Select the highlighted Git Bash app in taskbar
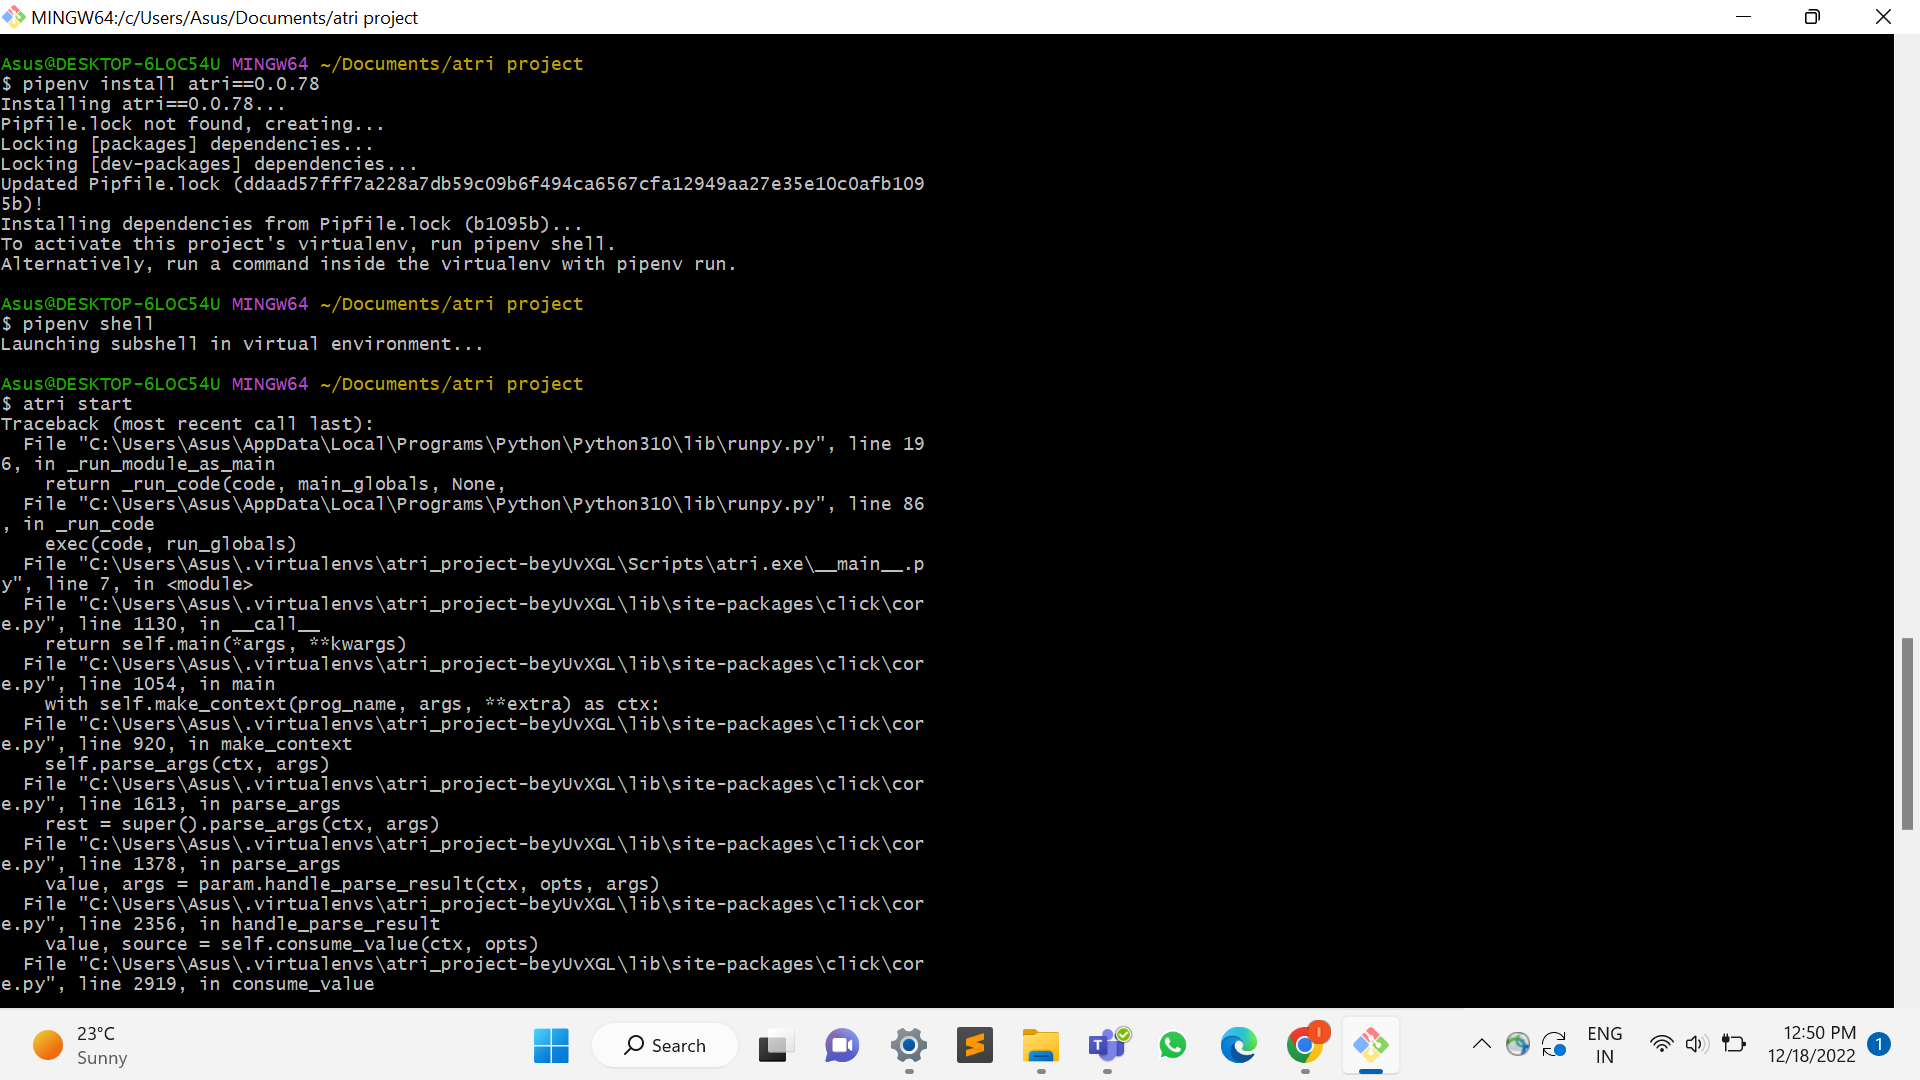Screen dimensions: 1920x1080 [1371, 1045]
